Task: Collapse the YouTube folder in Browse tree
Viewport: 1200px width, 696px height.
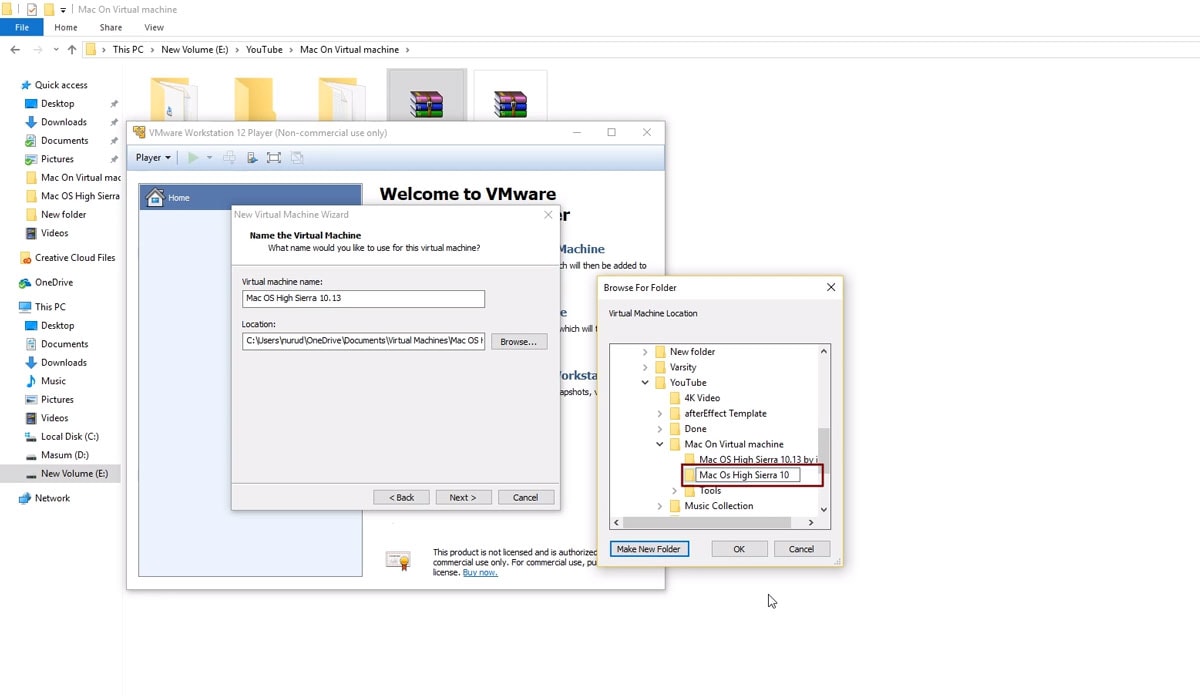Action: [645, 383]
